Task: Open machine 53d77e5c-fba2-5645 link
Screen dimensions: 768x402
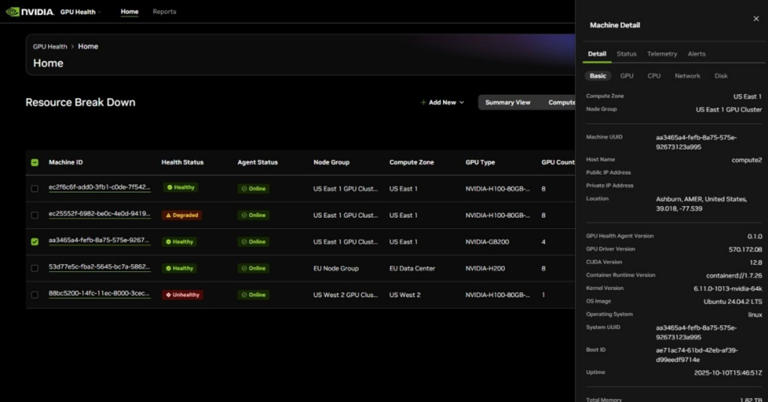Action: (x=99, y=267)
